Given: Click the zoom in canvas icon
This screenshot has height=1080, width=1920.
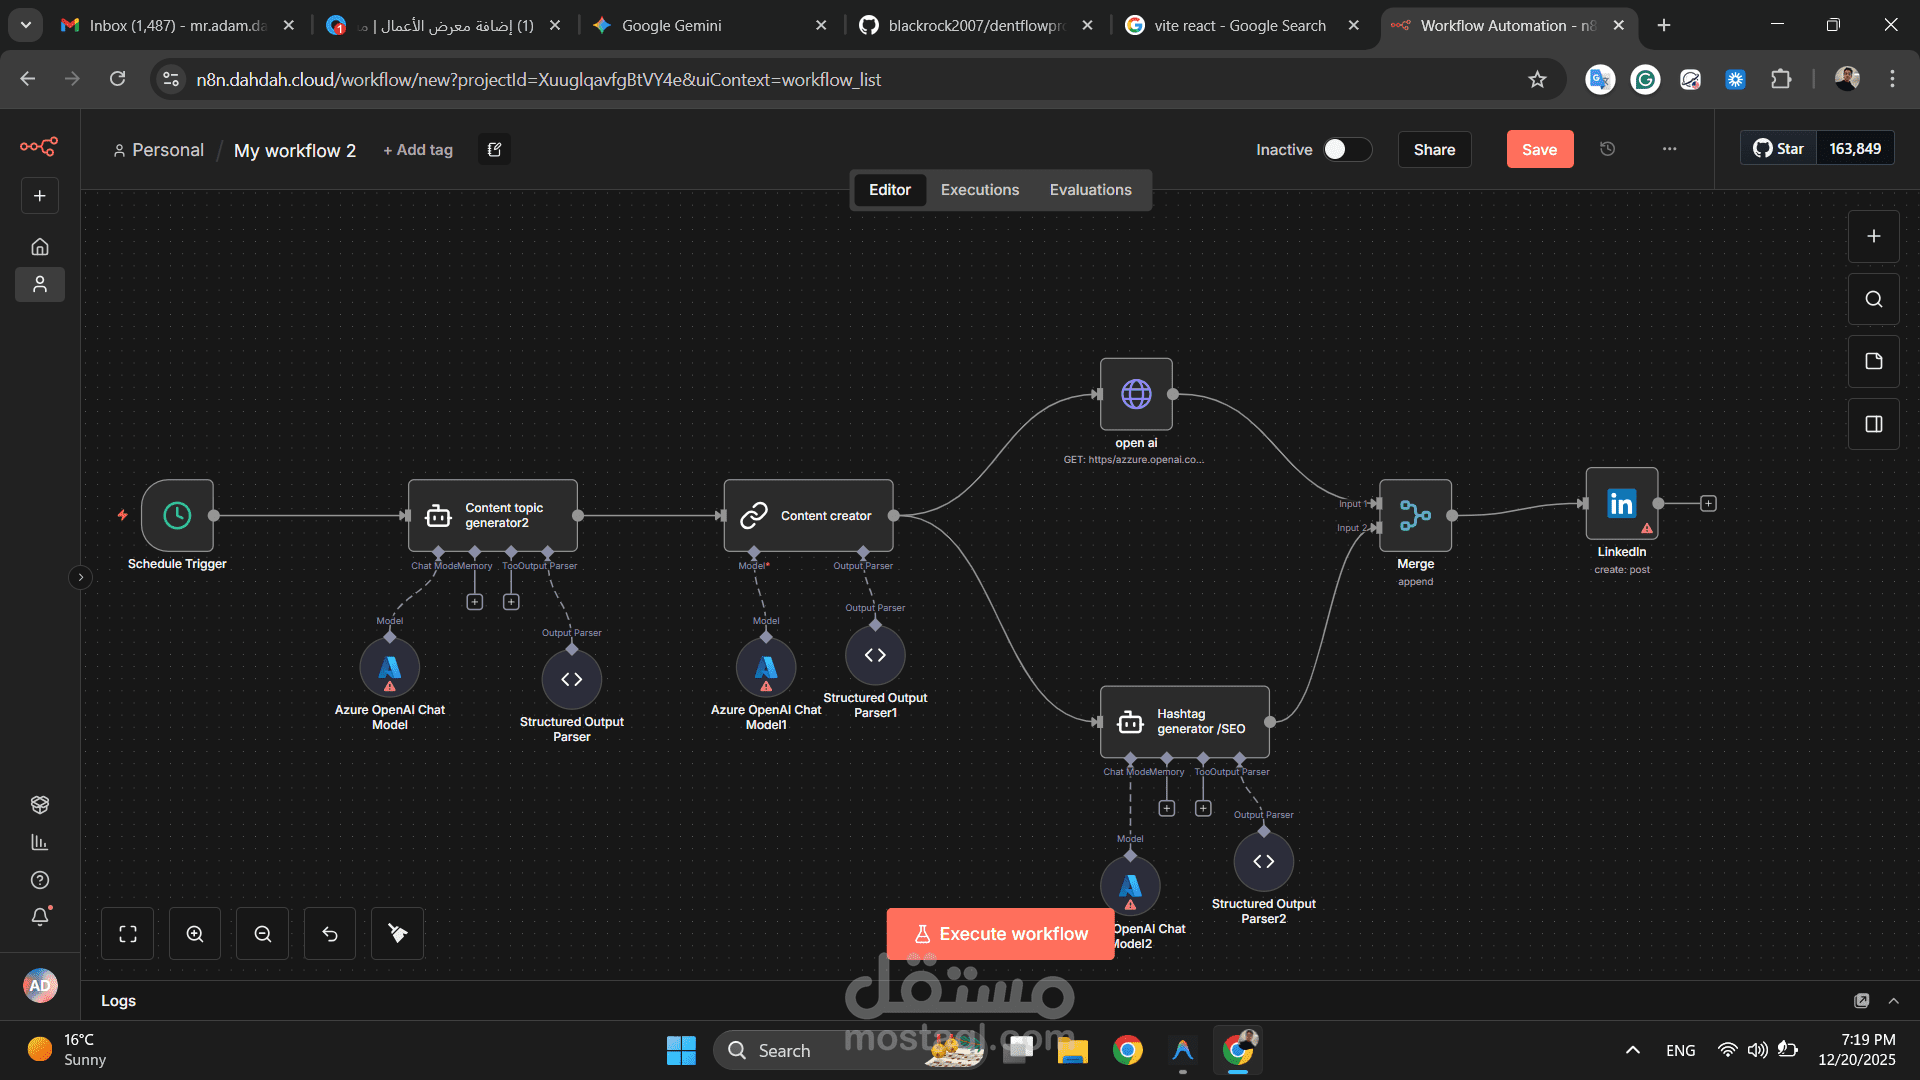Looking at the screenshot, I should pos(195,934).
